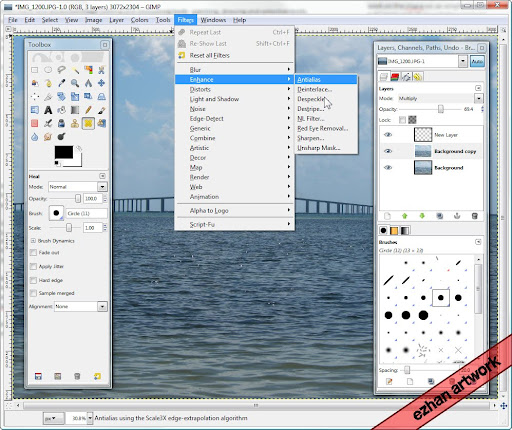512x430 pixels.
Task: Enable the Sample merged checkbox
Action: tap(33, 293)
